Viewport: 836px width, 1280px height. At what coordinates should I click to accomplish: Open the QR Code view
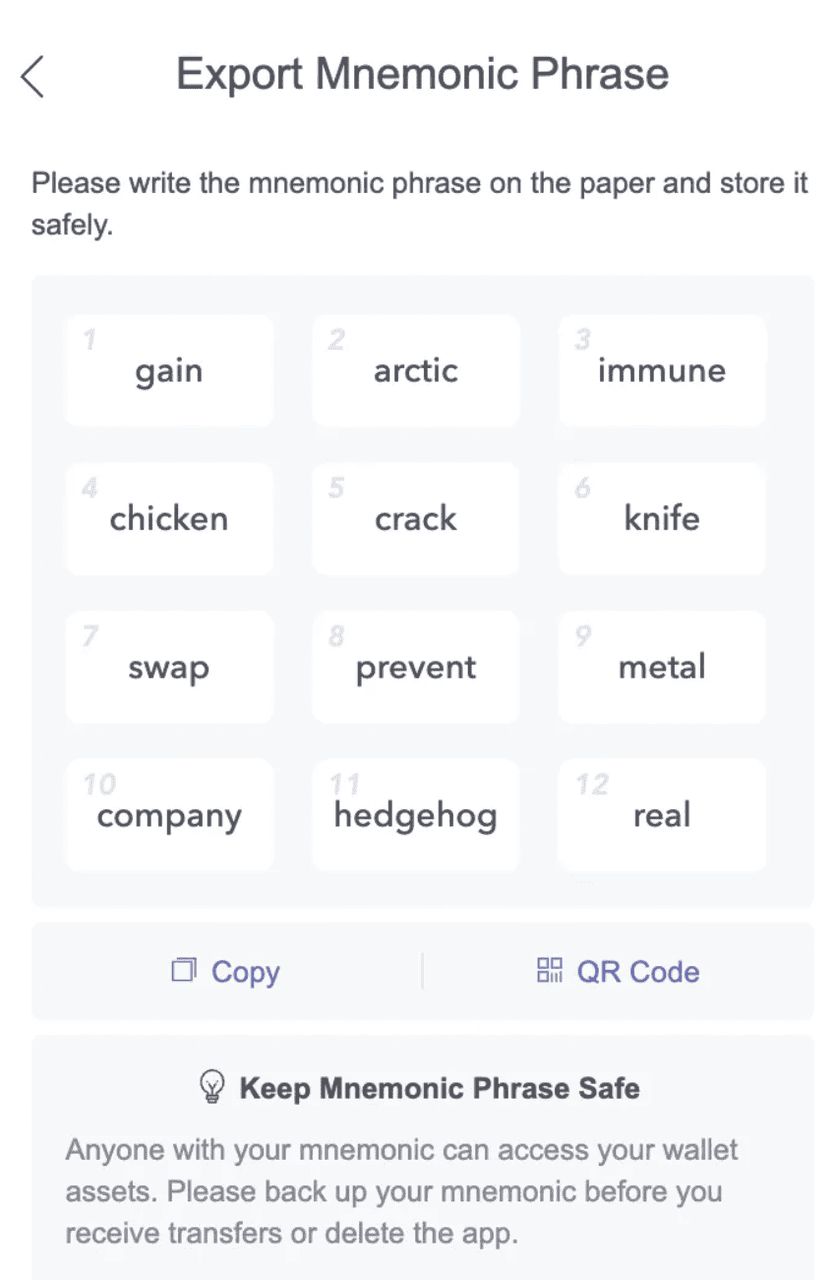[x=617, y=970]
